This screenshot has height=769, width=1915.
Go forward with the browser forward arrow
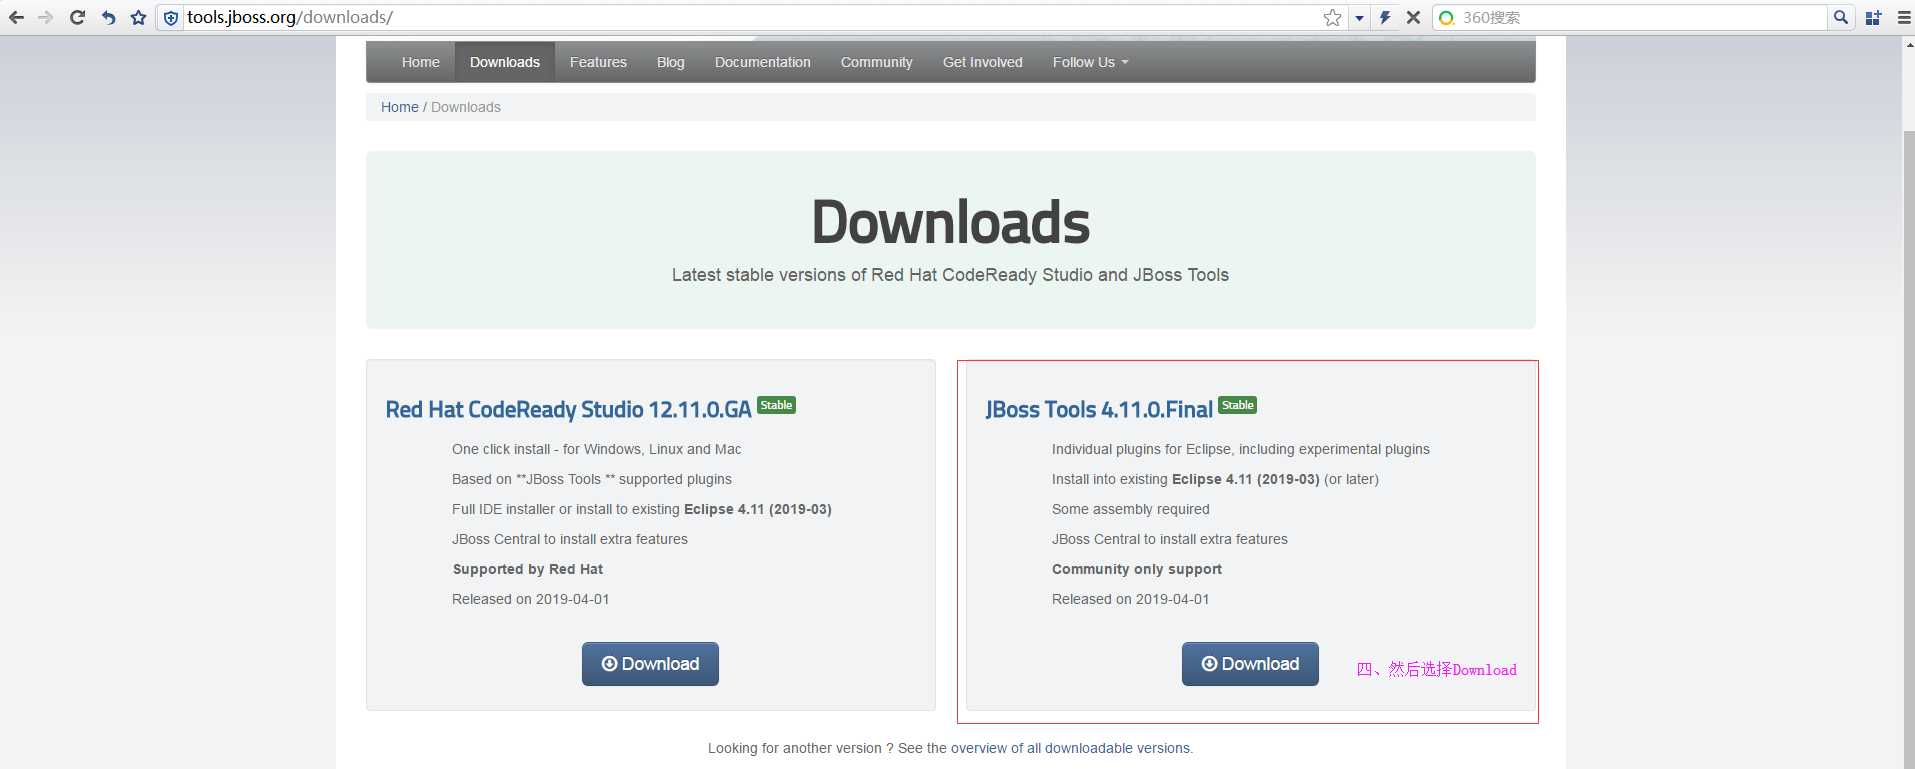pyautogui.click(x=46, y=17)
